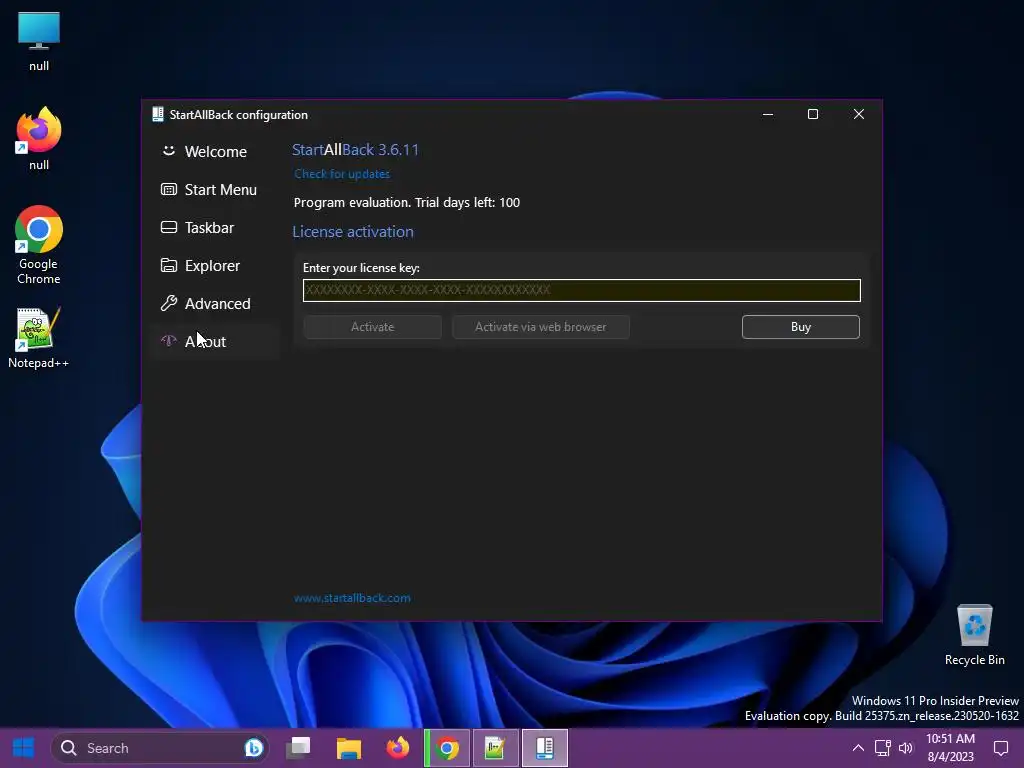Select the Firefox desktop shortcut labeled null
Viewport: 1024px width, 768px height.
[39, 138]
